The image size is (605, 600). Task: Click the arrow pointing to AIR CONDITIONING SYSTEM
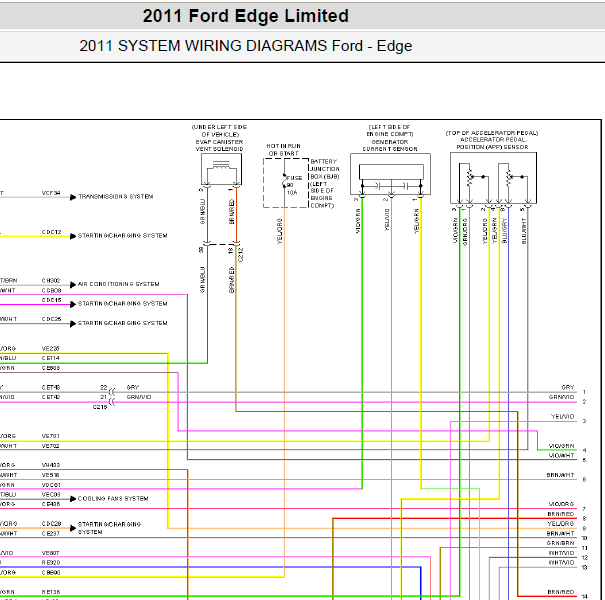[x=73, y=285]
